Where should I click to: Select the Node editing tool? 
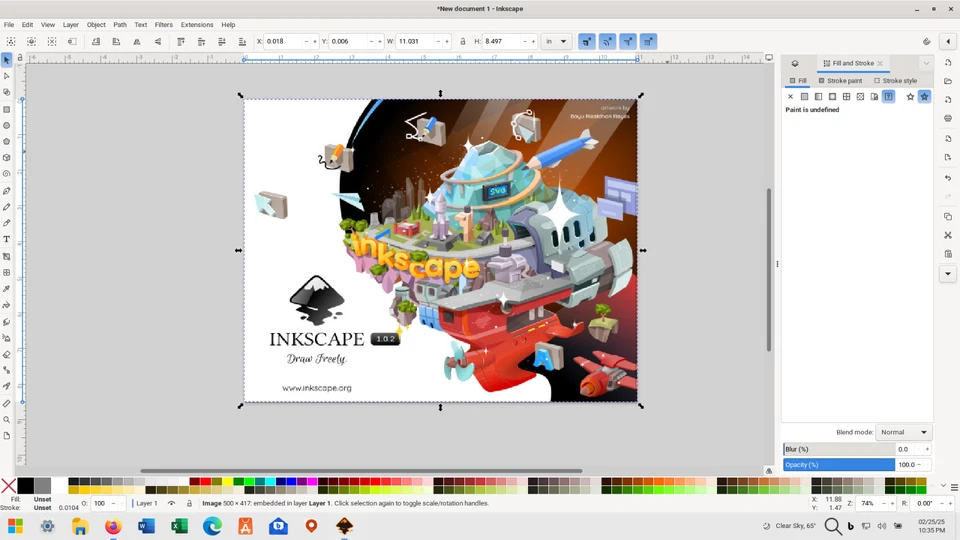click(x=7, y=76)
